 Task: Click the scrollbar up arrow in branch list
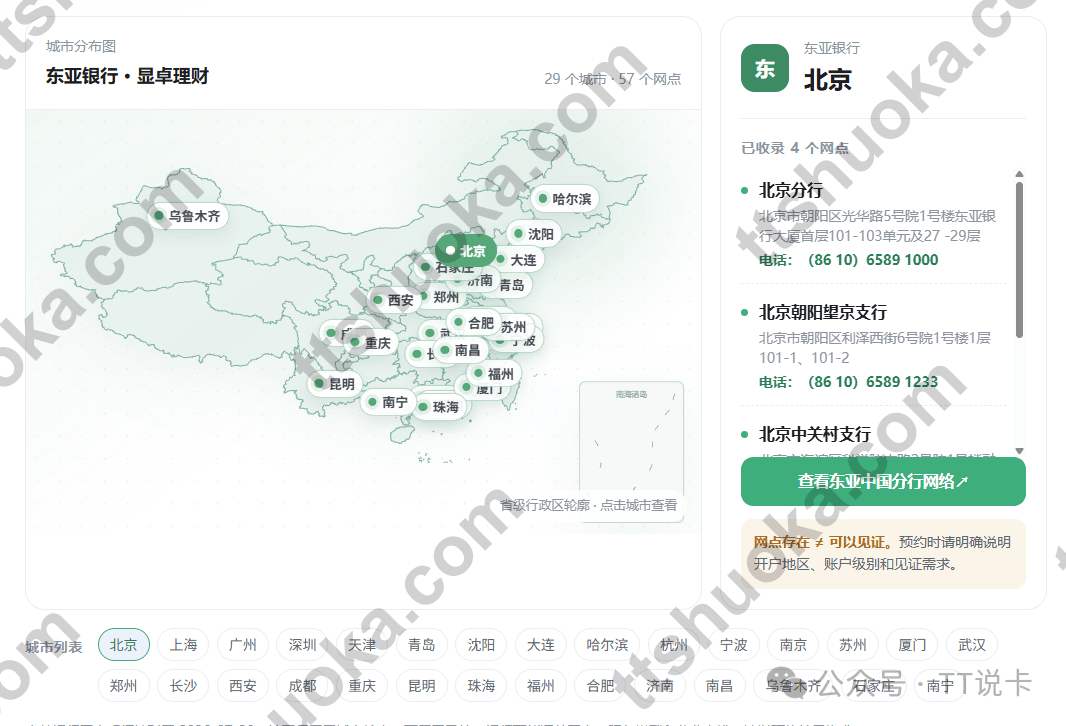[x=1019, y=174]
